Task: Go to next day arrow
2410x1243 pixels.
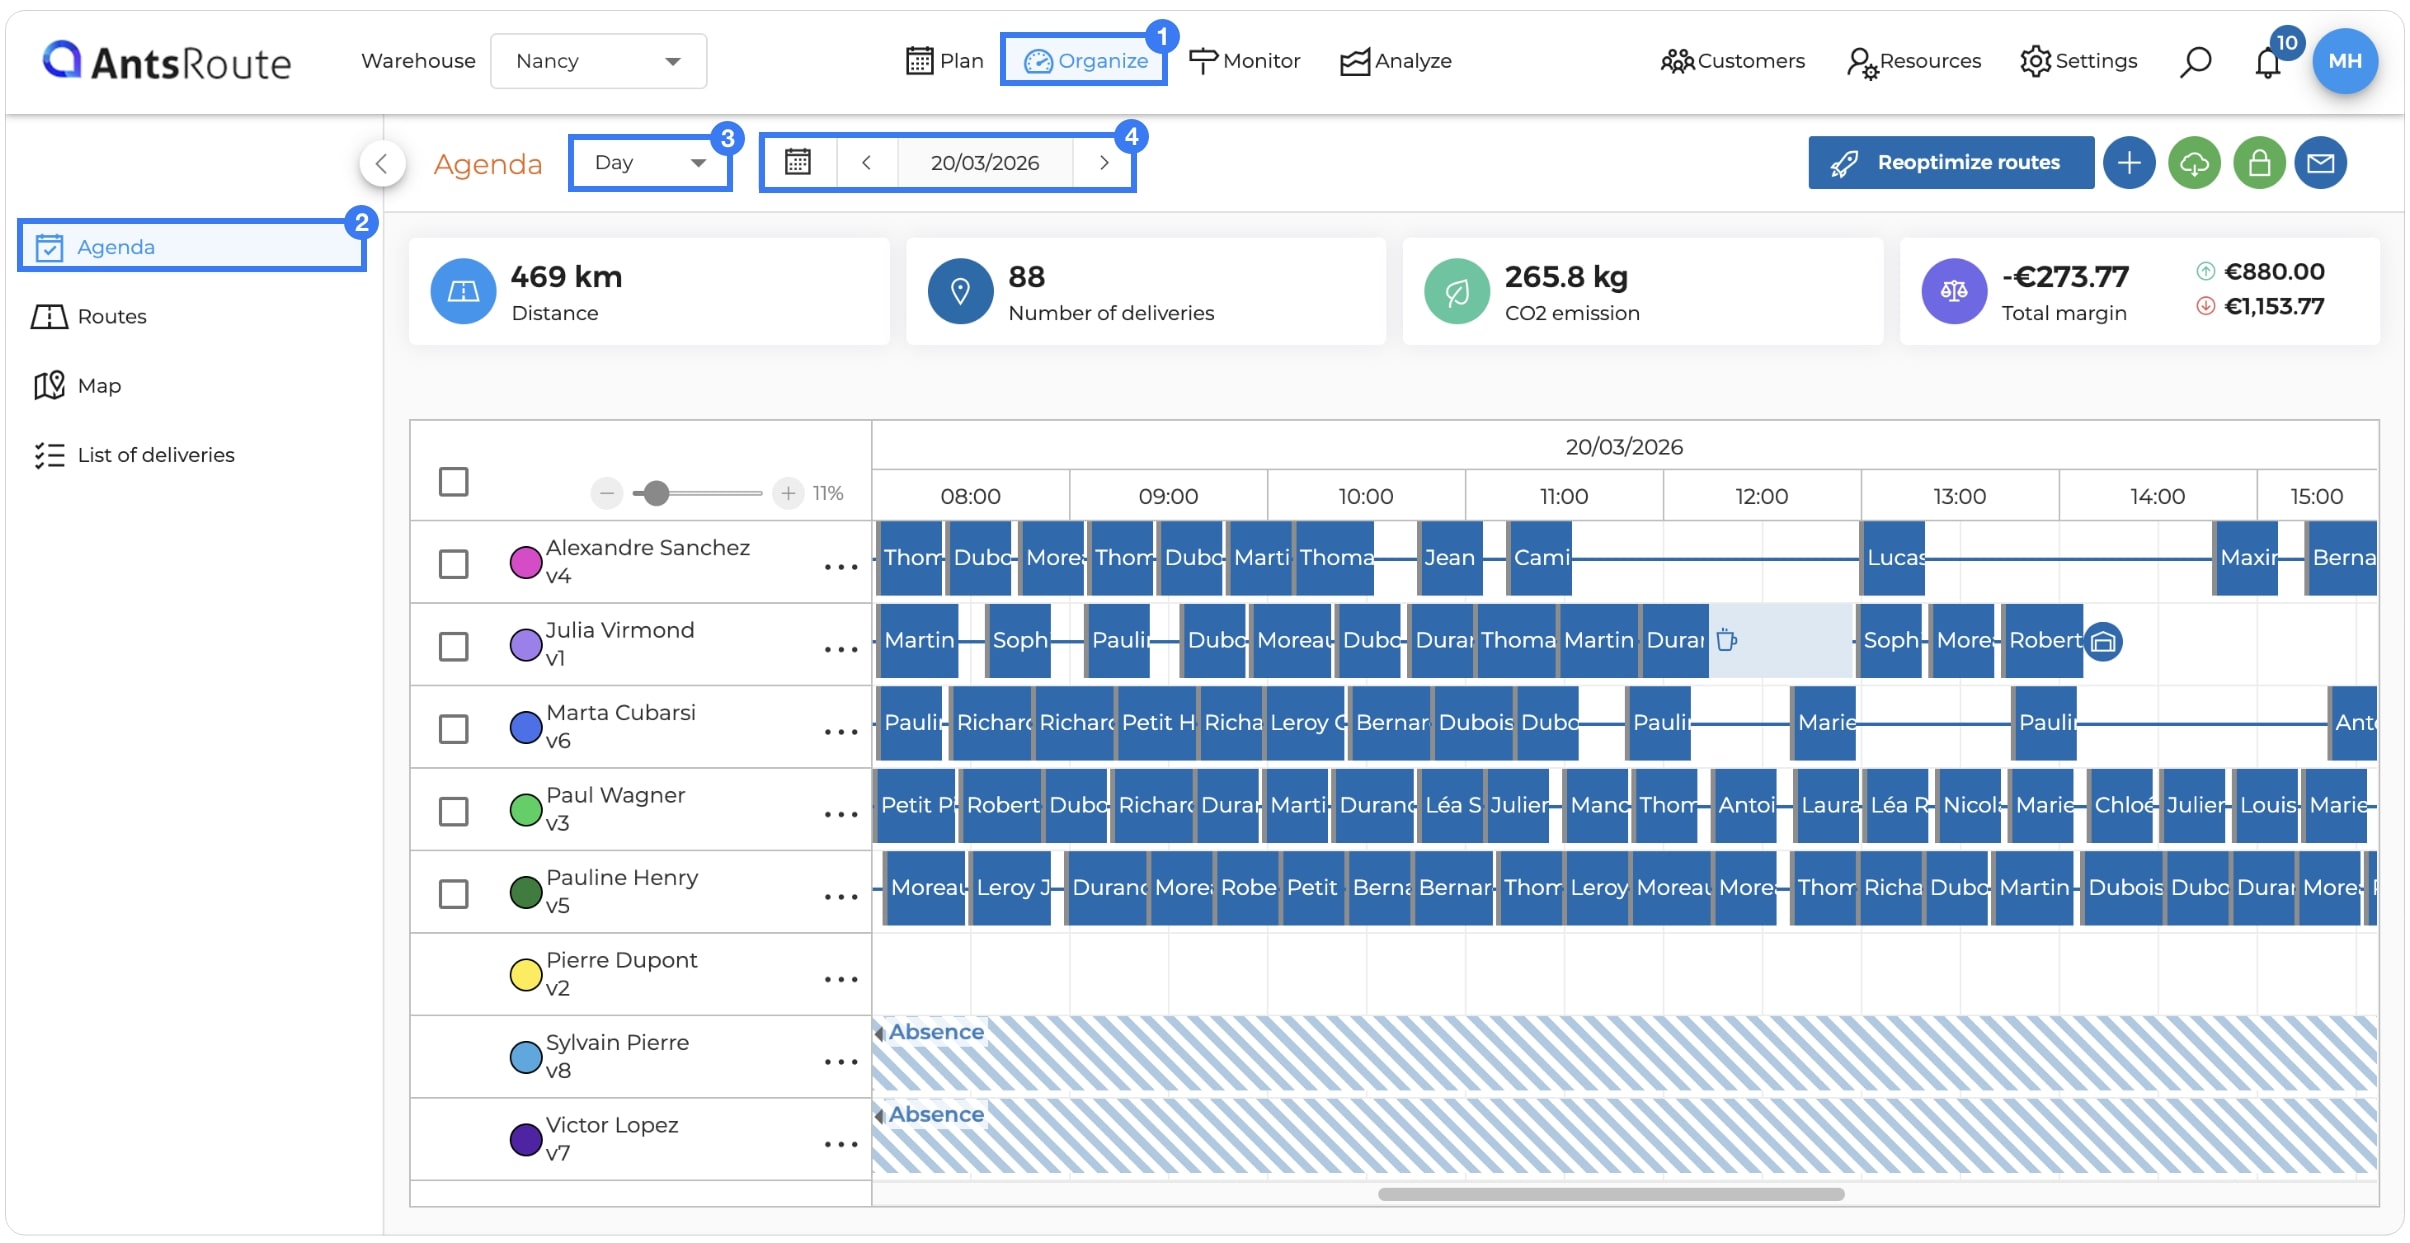Action: pyautogui.click(x=1103, y=162)
